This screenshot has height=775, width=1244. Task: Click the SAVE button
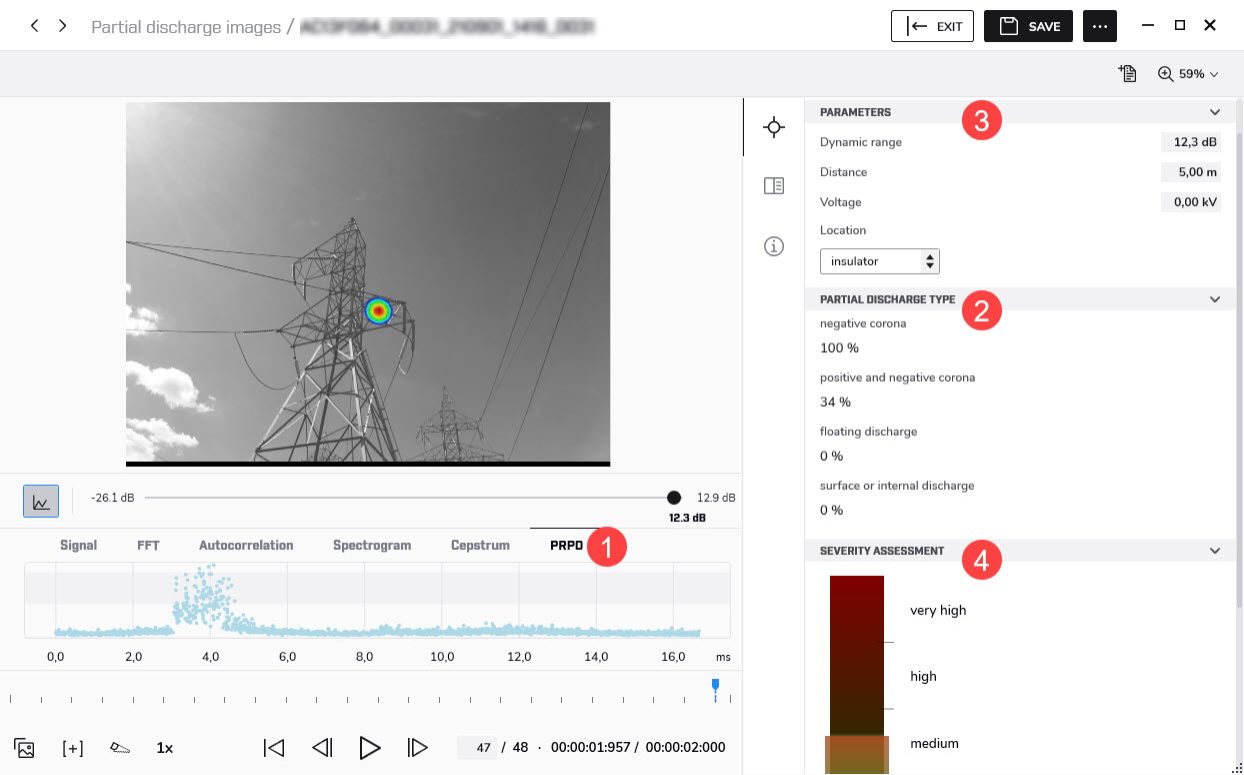tap(1028, 26)
